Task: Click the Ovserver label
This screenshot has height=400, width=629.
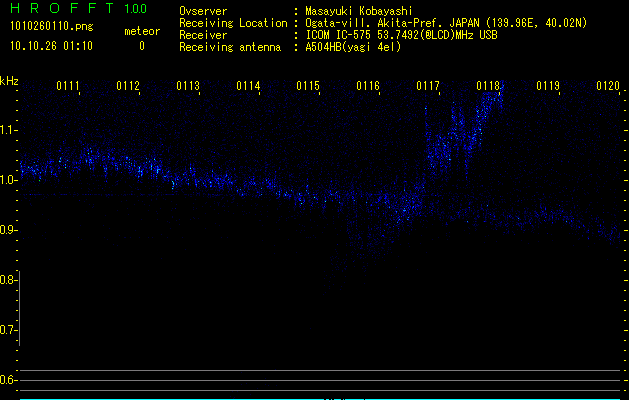Action: [203, 11]
